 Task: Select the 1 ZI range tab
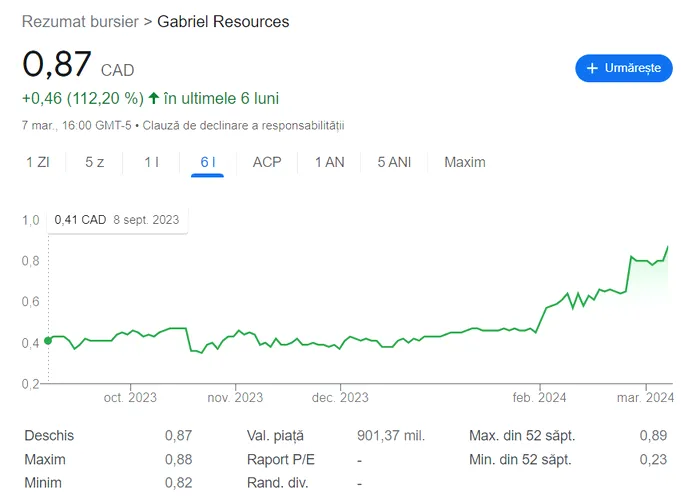38,162
